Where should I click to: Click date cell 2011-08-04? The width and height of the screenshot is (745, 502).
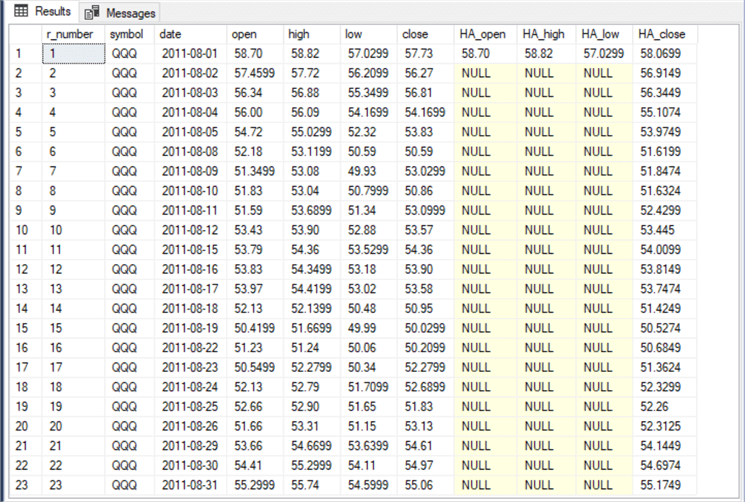pos(191,112)
